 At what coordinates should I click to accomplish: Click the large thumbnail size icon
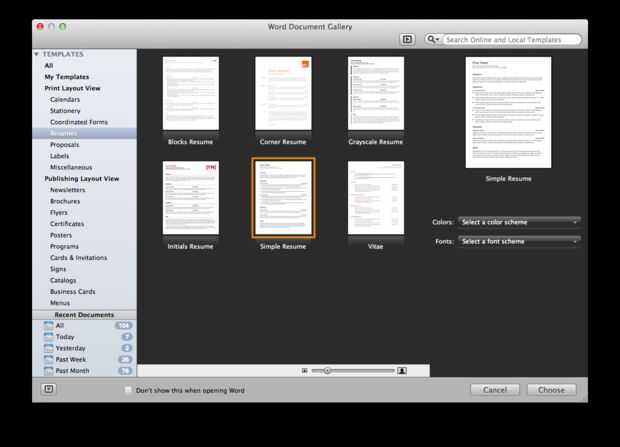(x=402, y=371)
